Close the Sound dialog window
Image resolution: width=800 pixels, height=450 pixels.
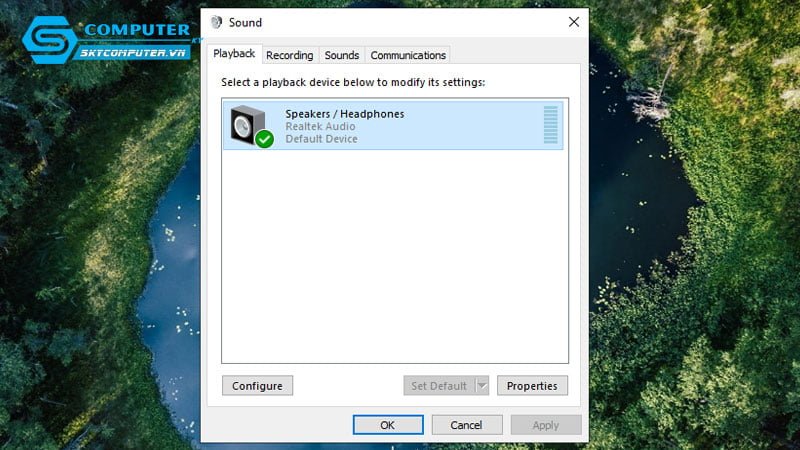click(x=573, y=22)
